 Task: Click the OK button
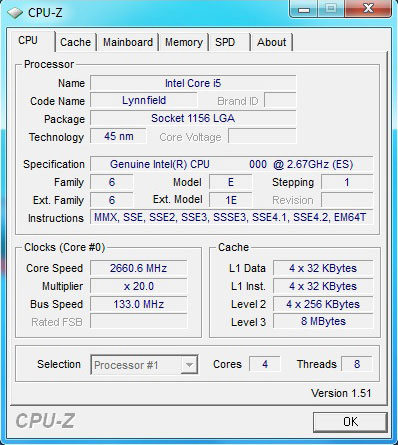[350, 422]
